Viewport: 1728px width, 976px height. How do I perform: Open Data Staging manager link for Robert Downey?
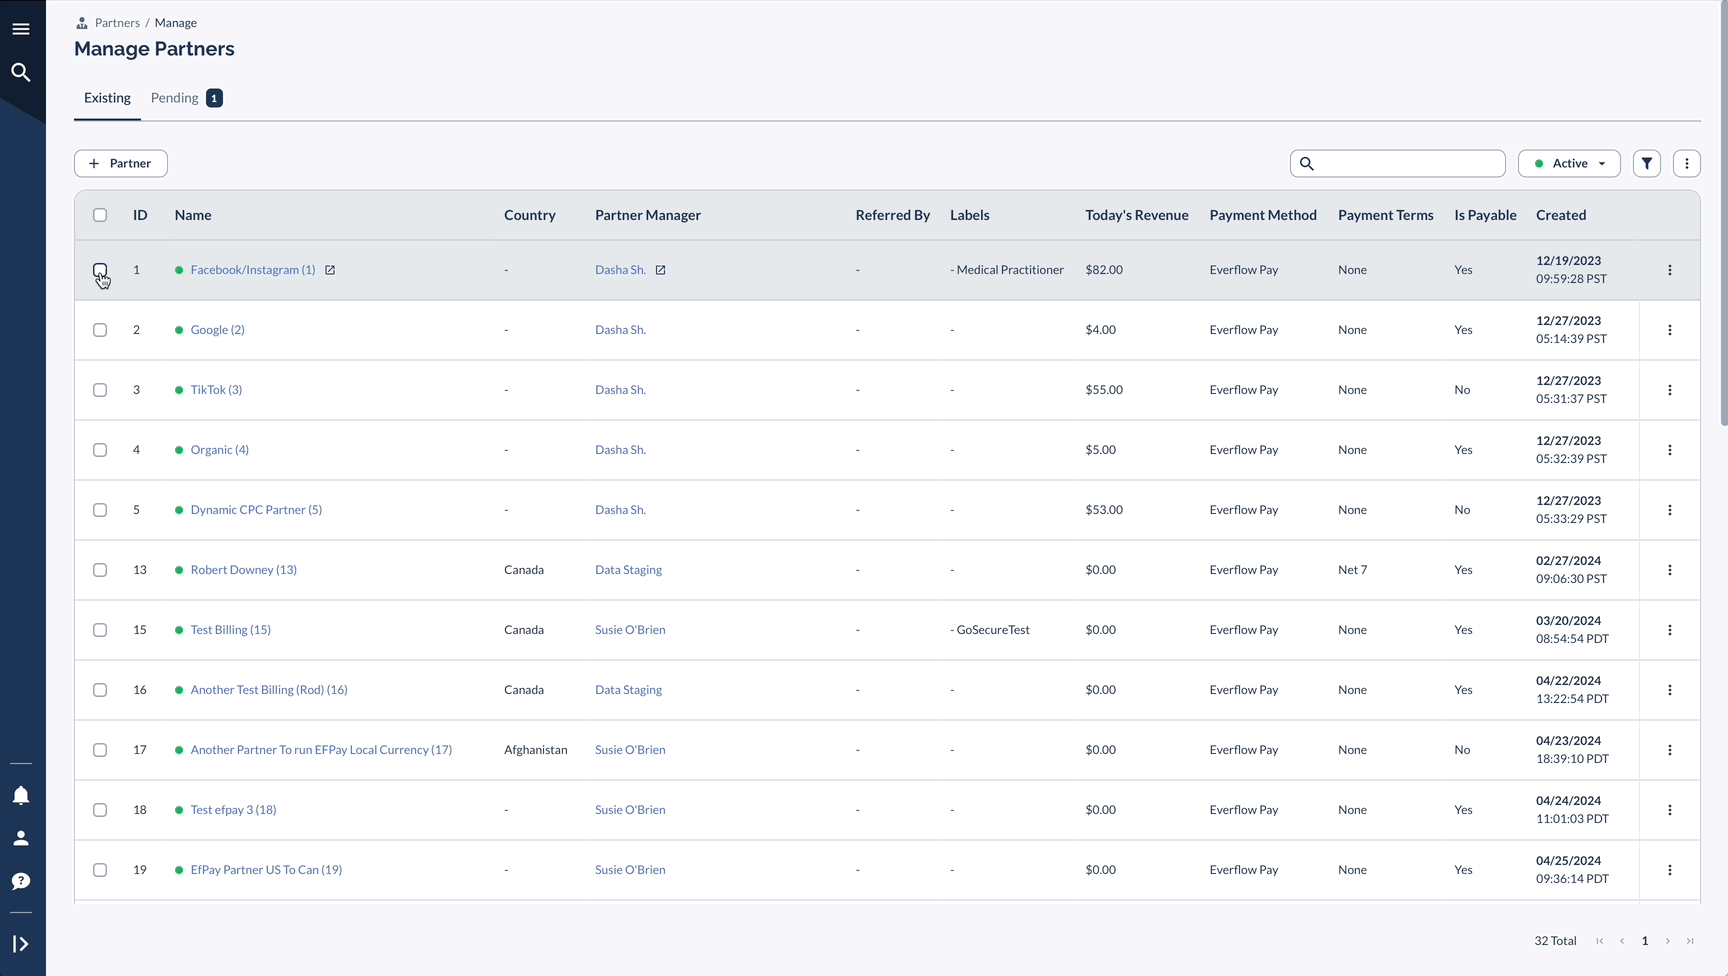tap(628, 570)
